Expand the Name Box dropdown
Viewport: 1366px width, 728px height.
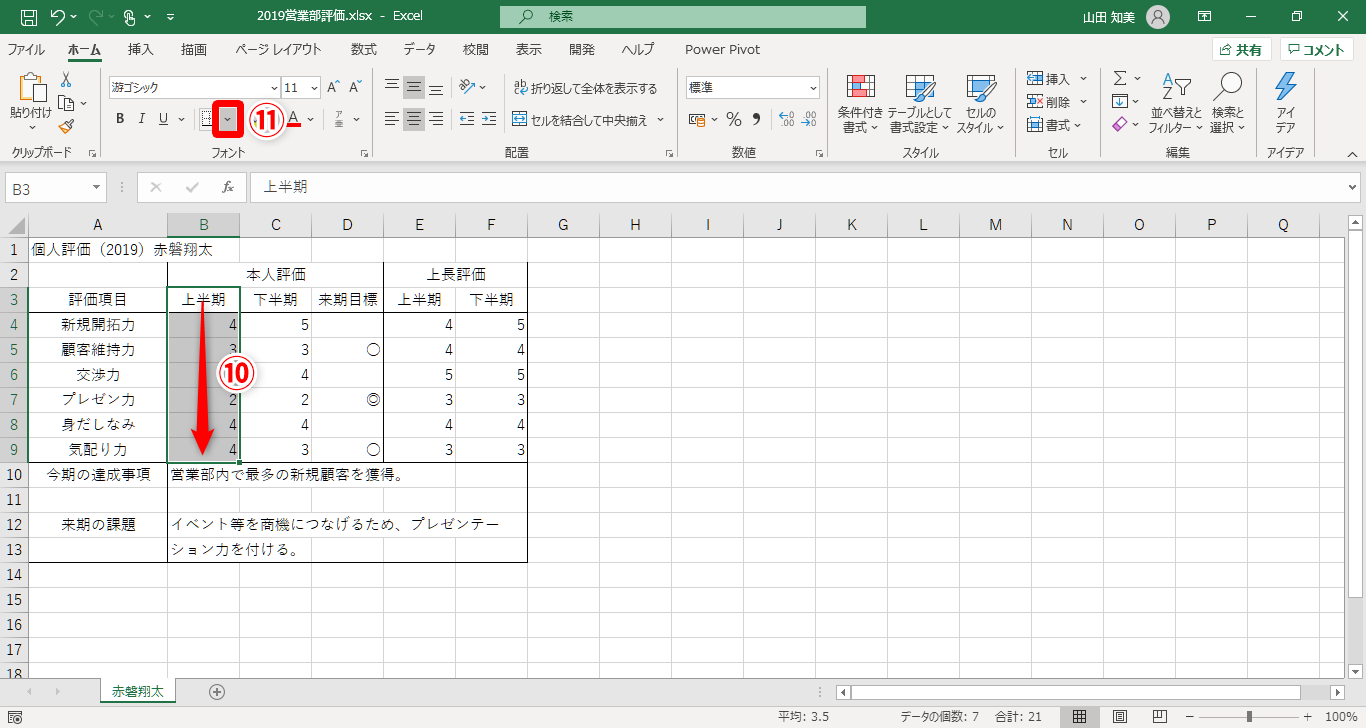96,187
